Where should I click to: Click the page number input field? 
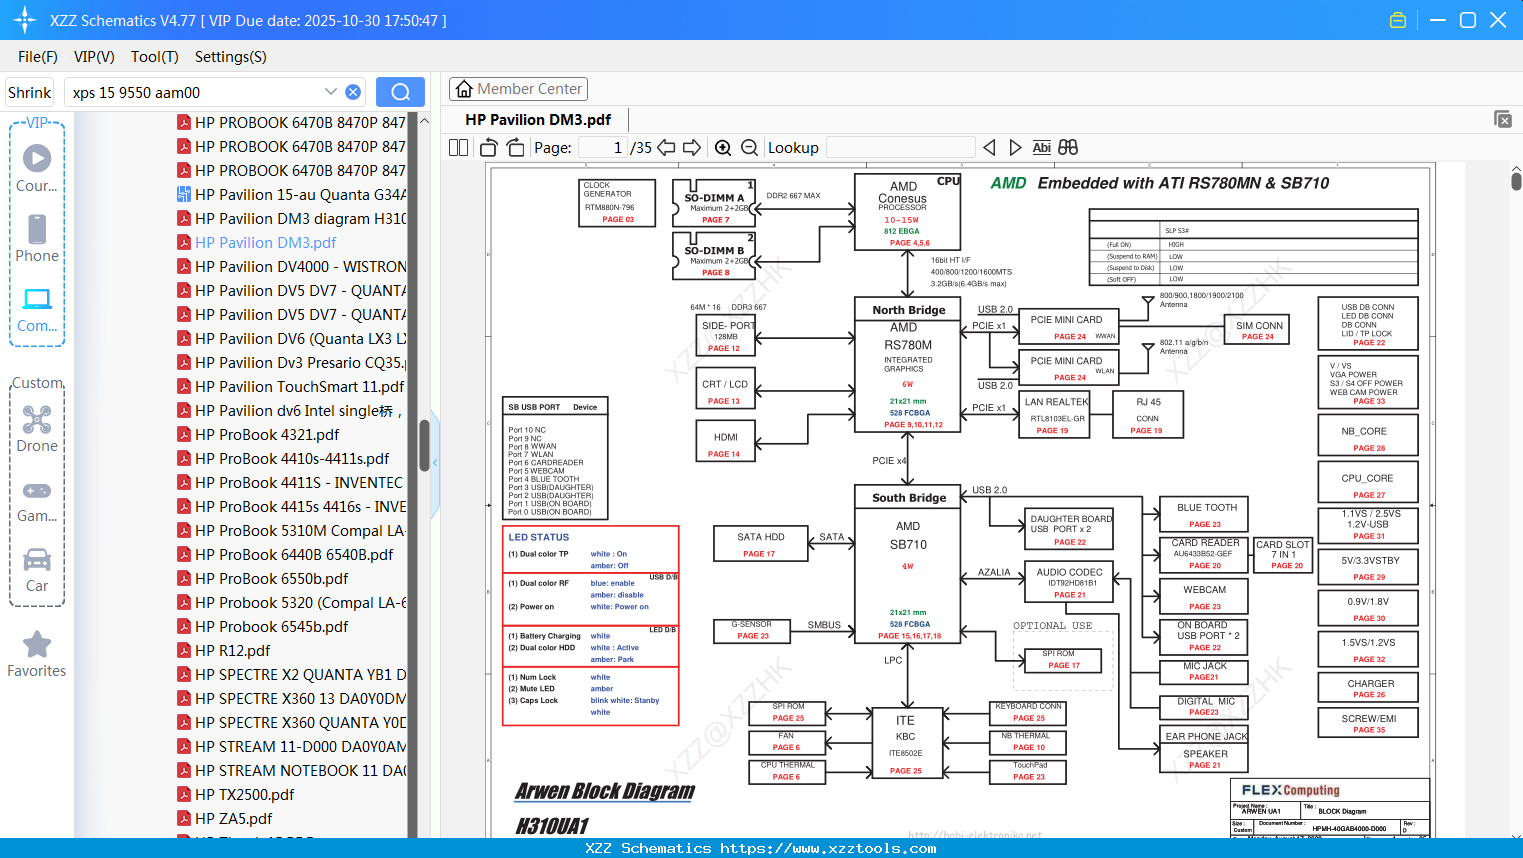[x=602, y=147]
